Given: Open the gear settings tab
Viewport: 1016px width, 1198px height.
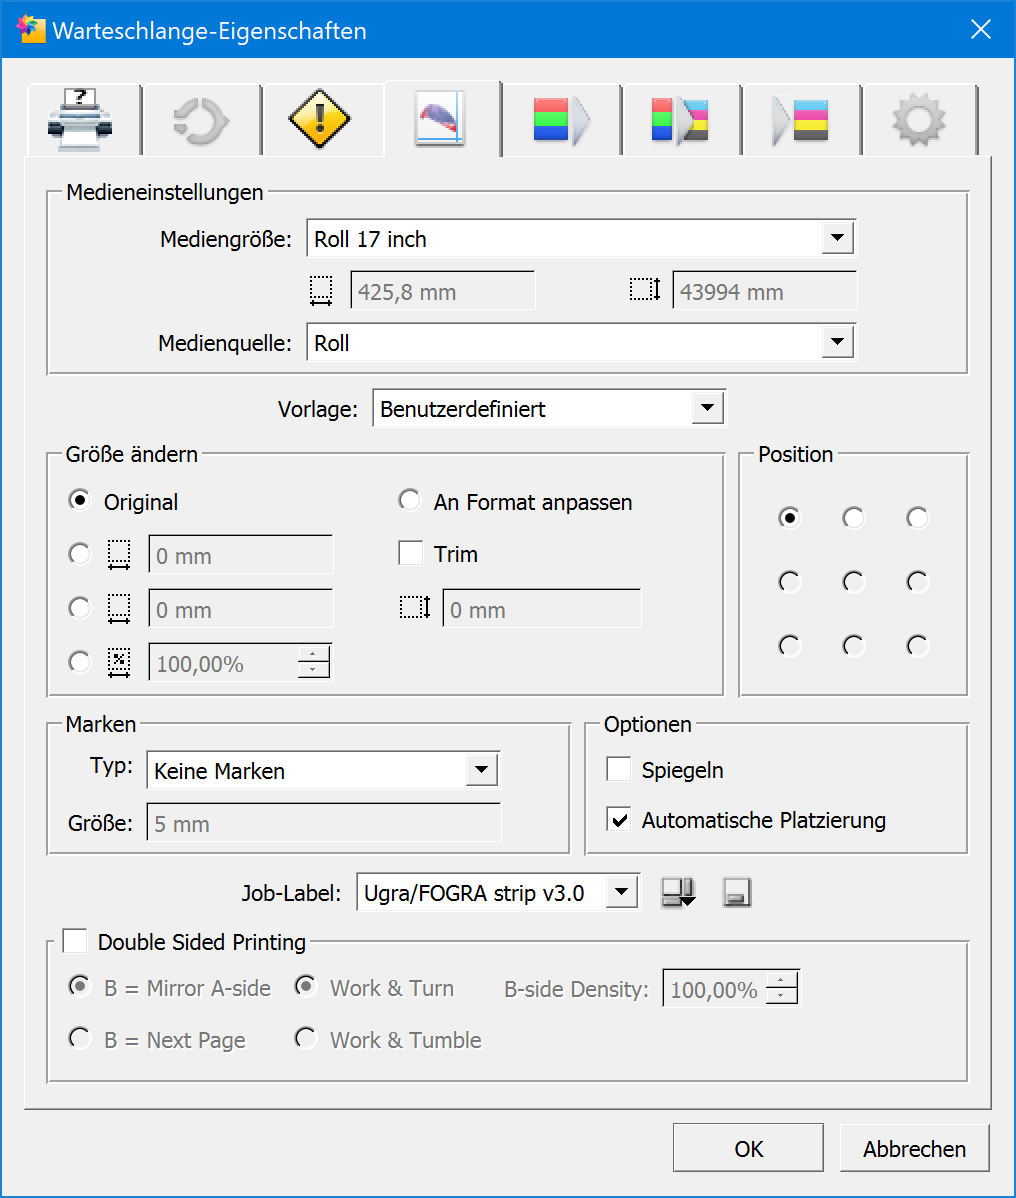Looking at the screenshot, I should click(918, 120).
